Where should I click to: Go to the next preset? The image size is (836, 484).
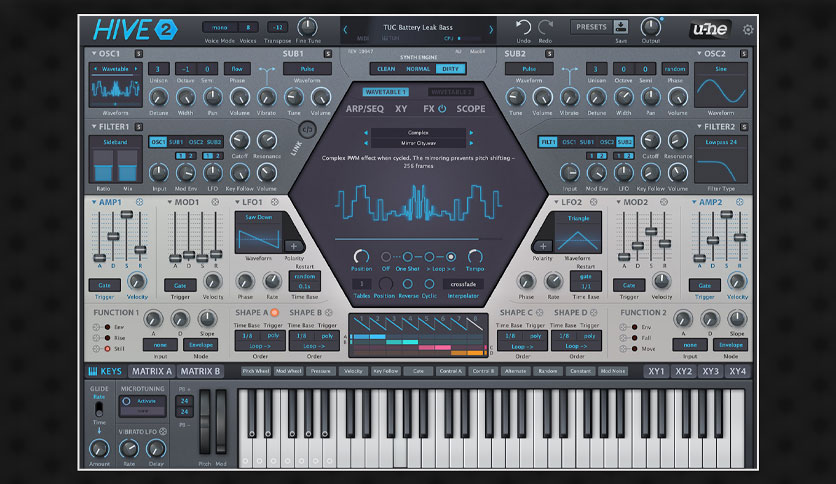pyautogui.click(x=491, y=30)
